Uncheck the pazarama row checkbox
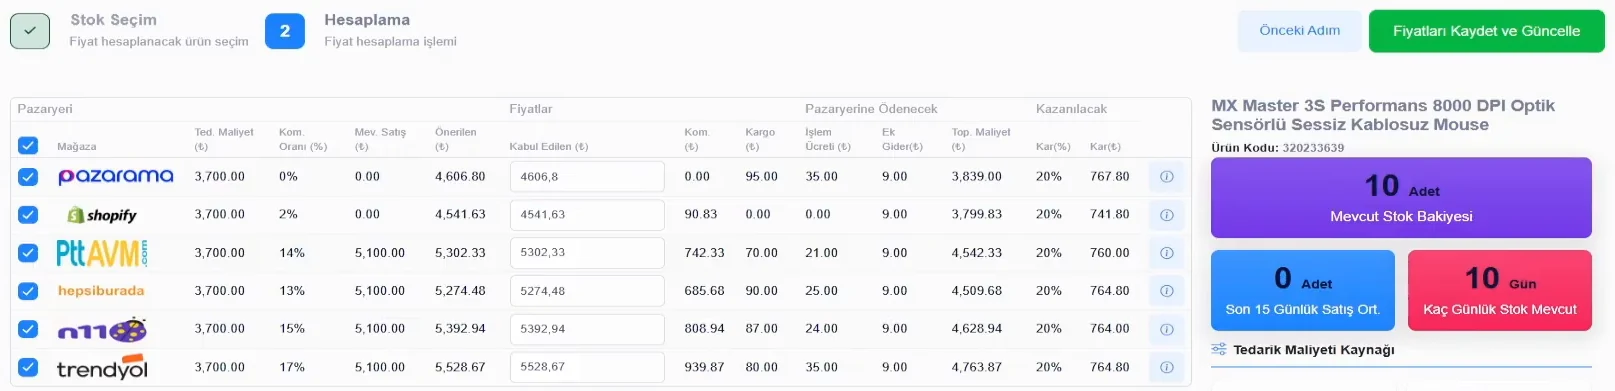Image resolution: width=1615 pixels, height=391 pixels. point(28,177)
